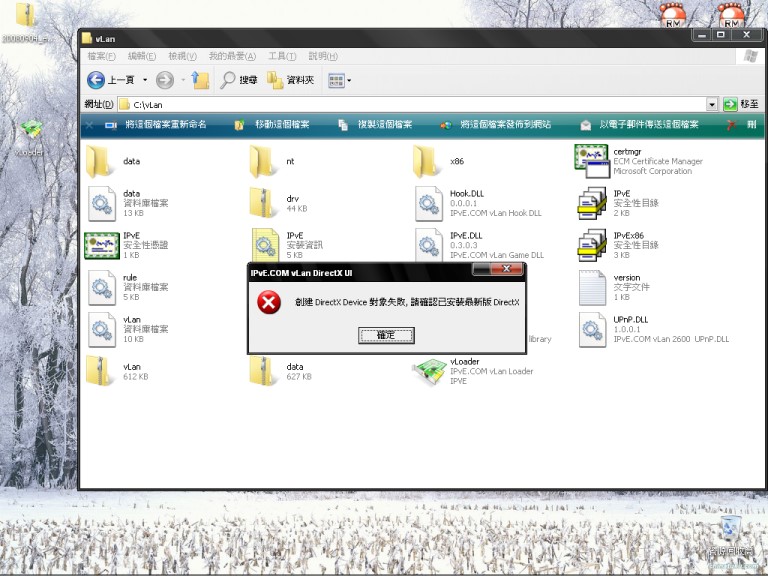This screenshot has height=576, width=768.
Task: Select the drv zipped folder icon
Action: (264, 203)
